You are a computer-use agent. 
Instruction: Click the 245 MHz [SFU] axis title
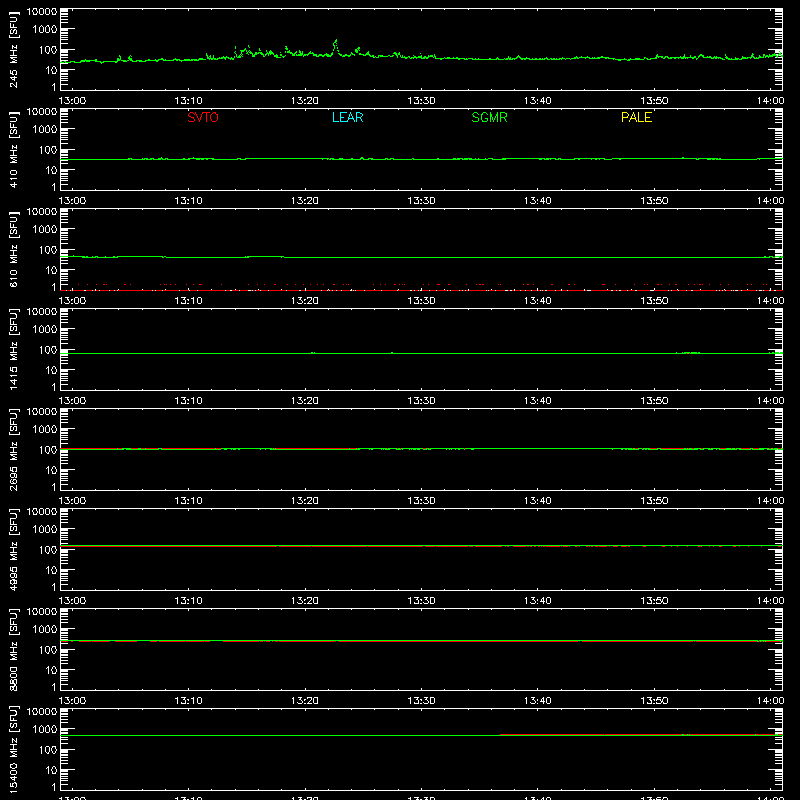[x=13, y=49]
